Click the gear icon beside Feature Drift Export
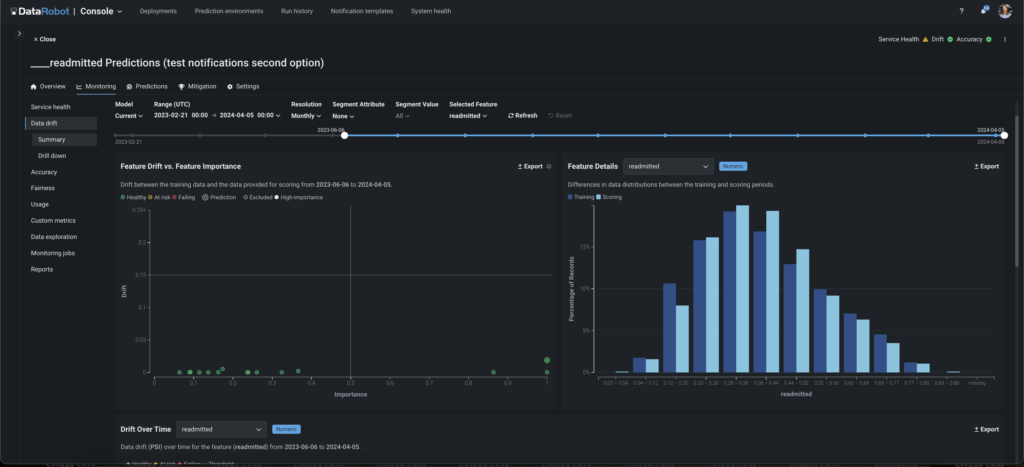 click(x=549, y=166)
